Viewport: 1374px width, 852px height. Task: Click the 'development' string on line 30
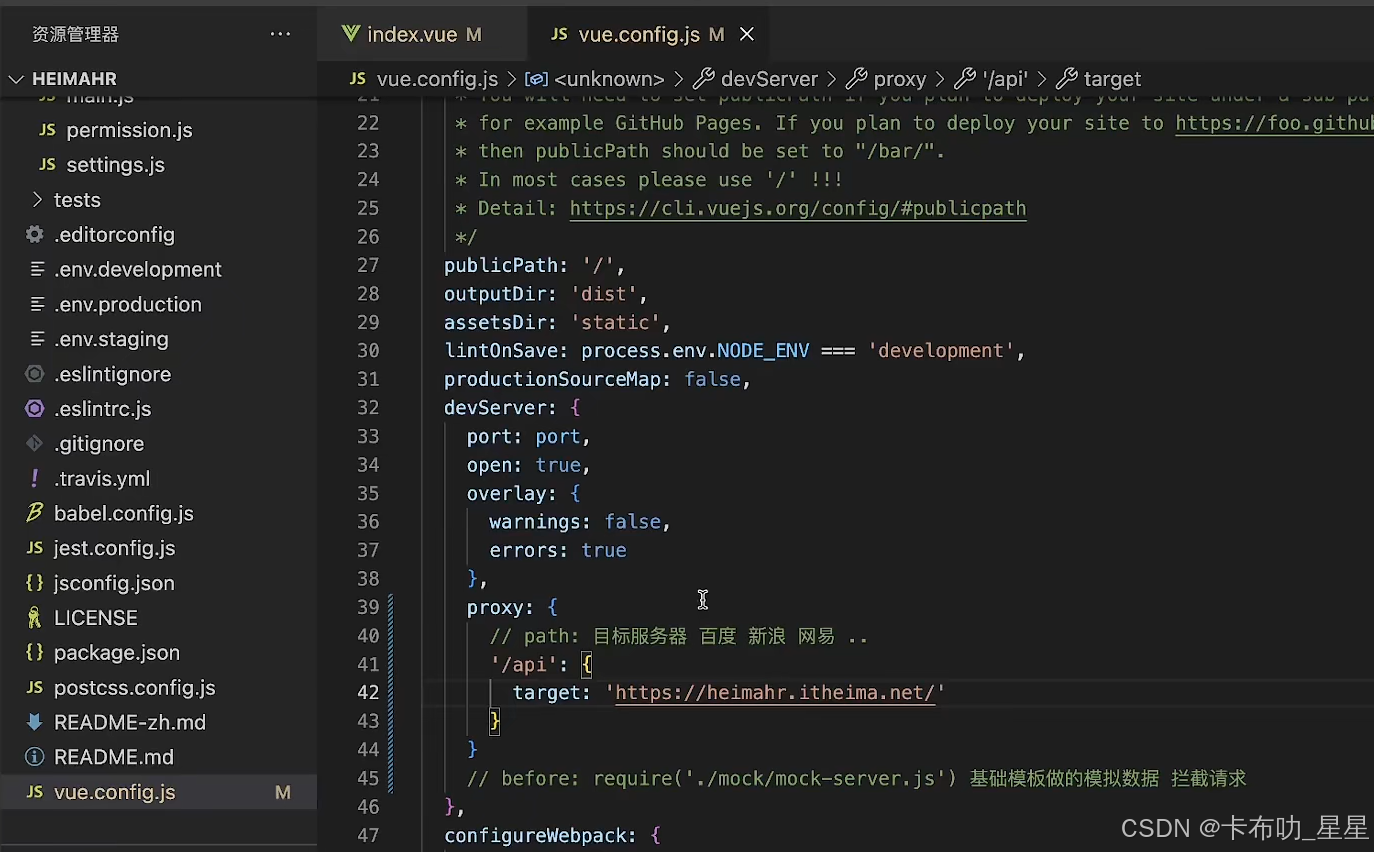[941, 351]
